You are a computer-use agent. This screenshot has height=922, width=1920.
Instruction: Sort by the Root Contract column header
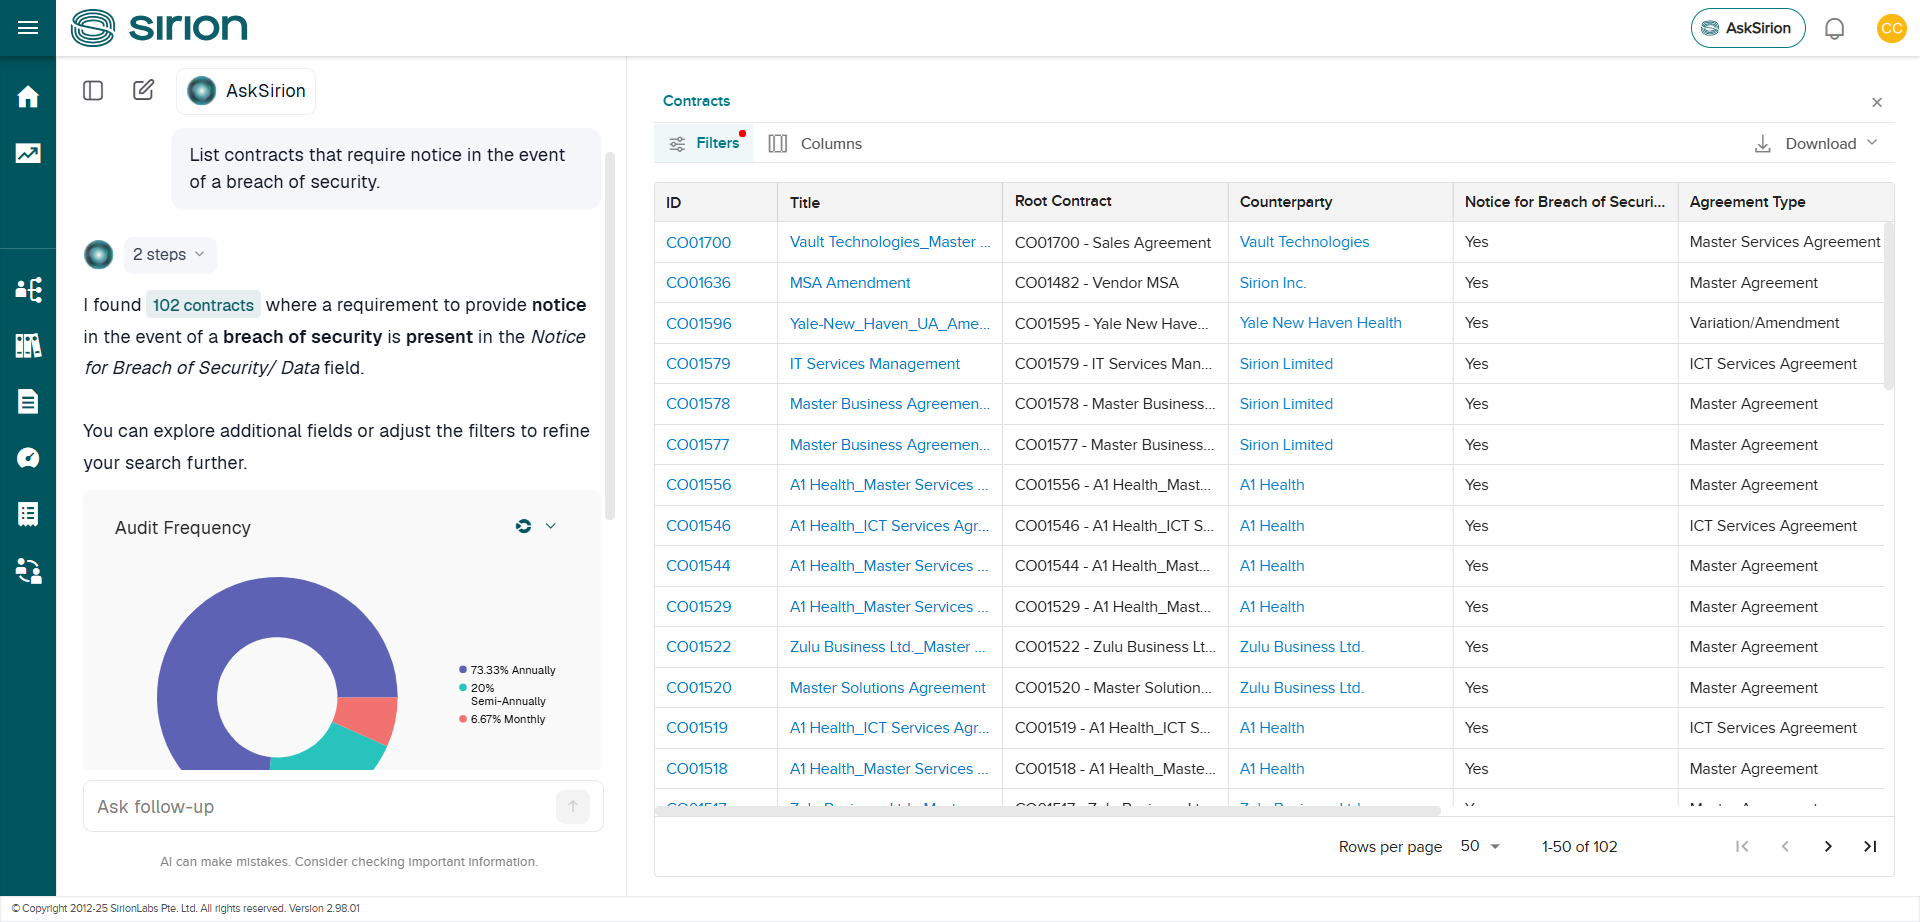click(1115, 202)
